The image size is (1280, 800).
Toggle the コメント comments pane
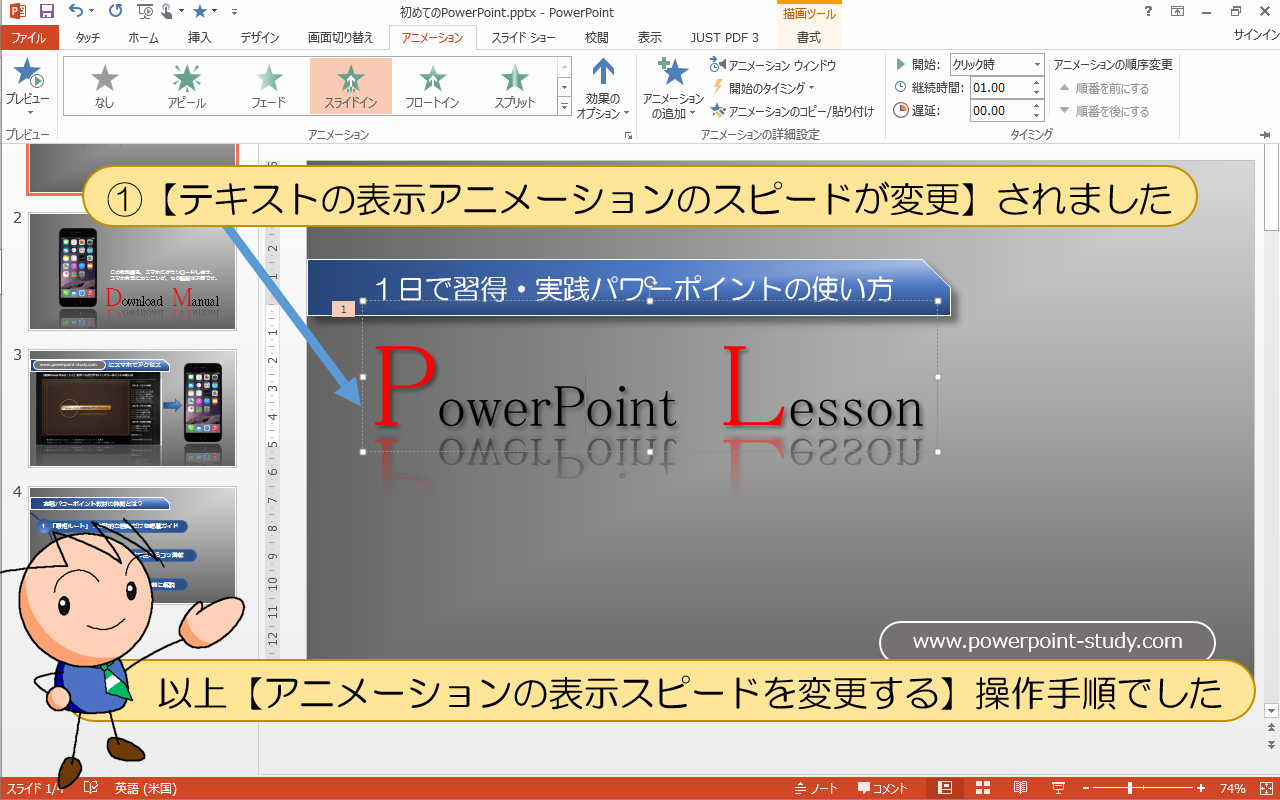(883, 789)
